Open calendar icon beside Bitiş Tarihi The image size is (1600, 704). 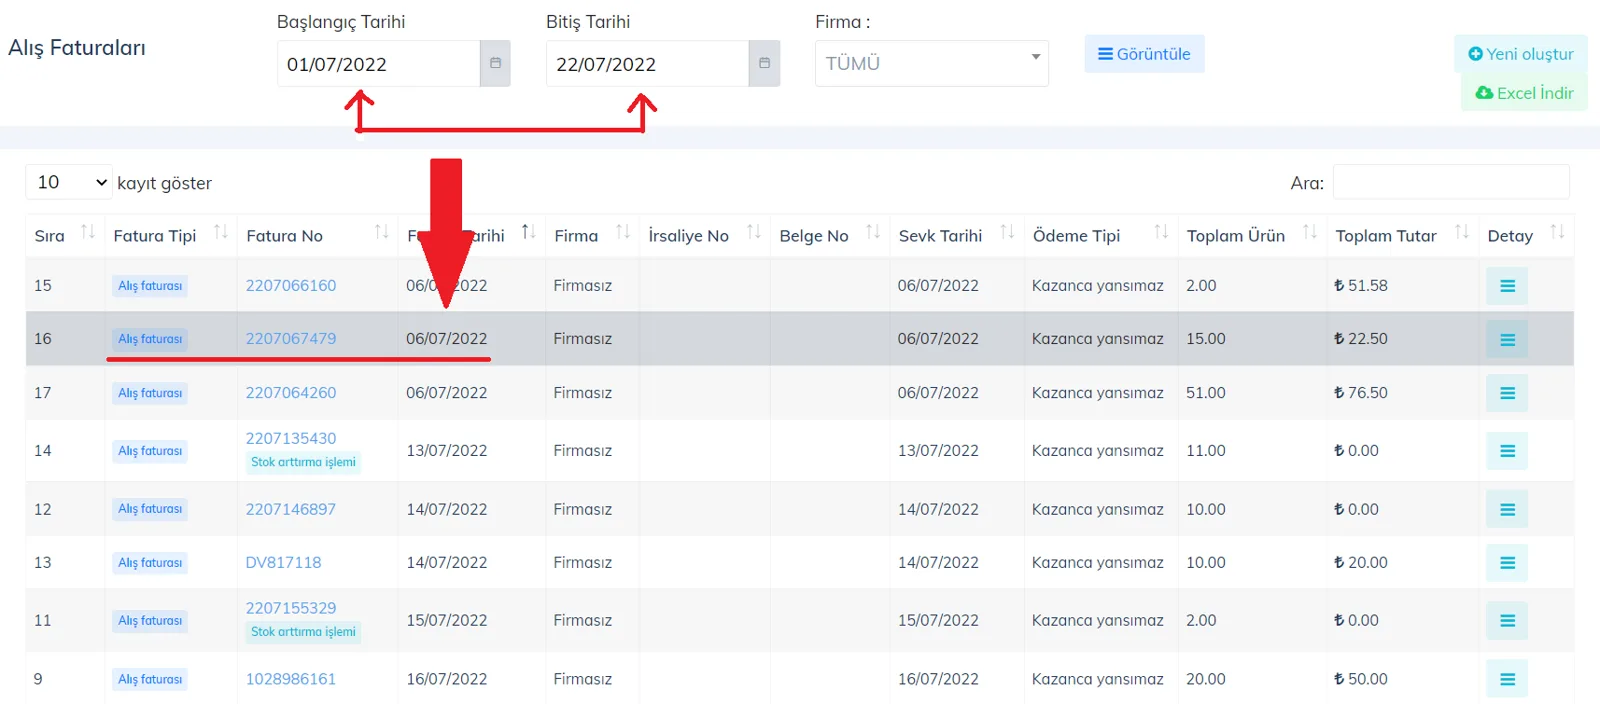pyautogui.click(x=764, y=63)
